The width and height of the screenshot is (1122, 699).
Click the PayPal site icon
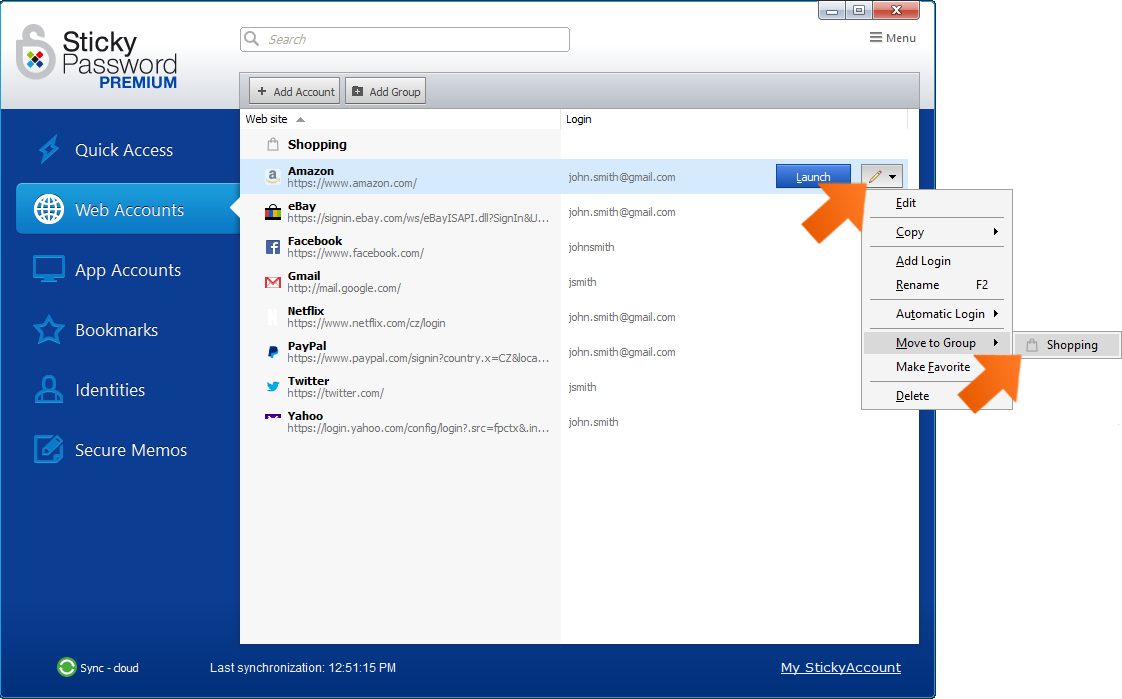click(273, 352)
